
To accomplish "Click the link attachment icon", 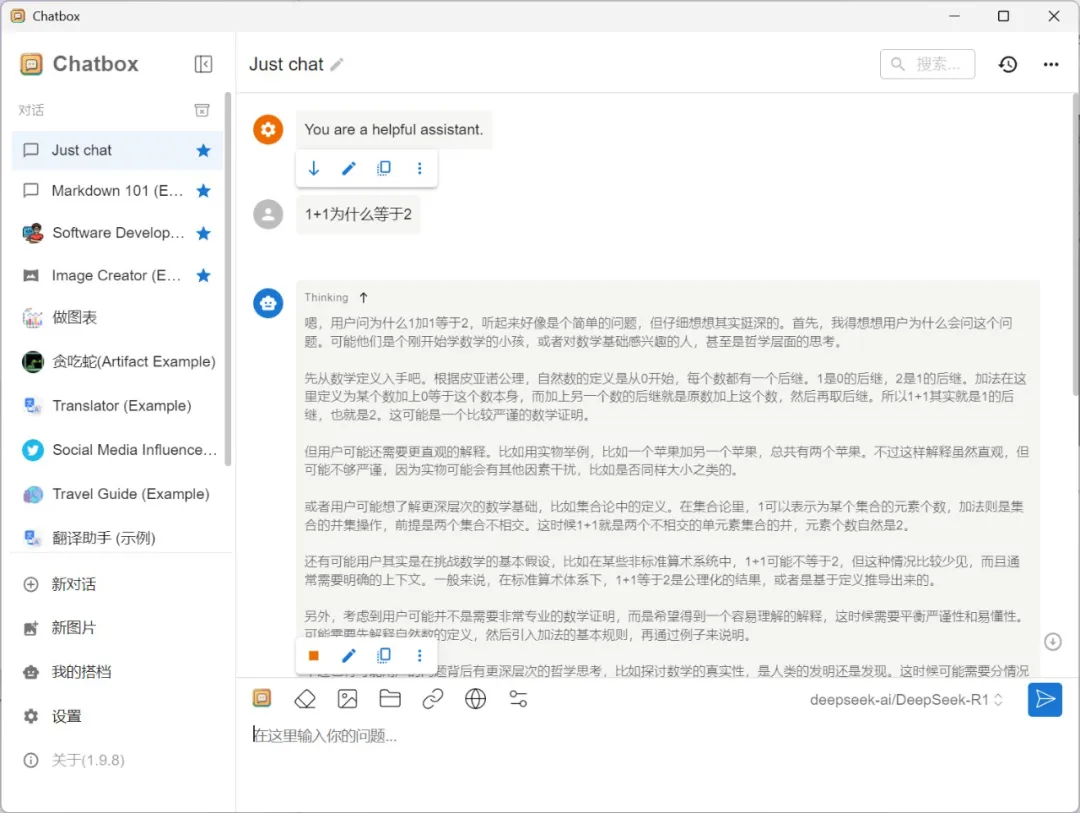I will tap(433, 699).
